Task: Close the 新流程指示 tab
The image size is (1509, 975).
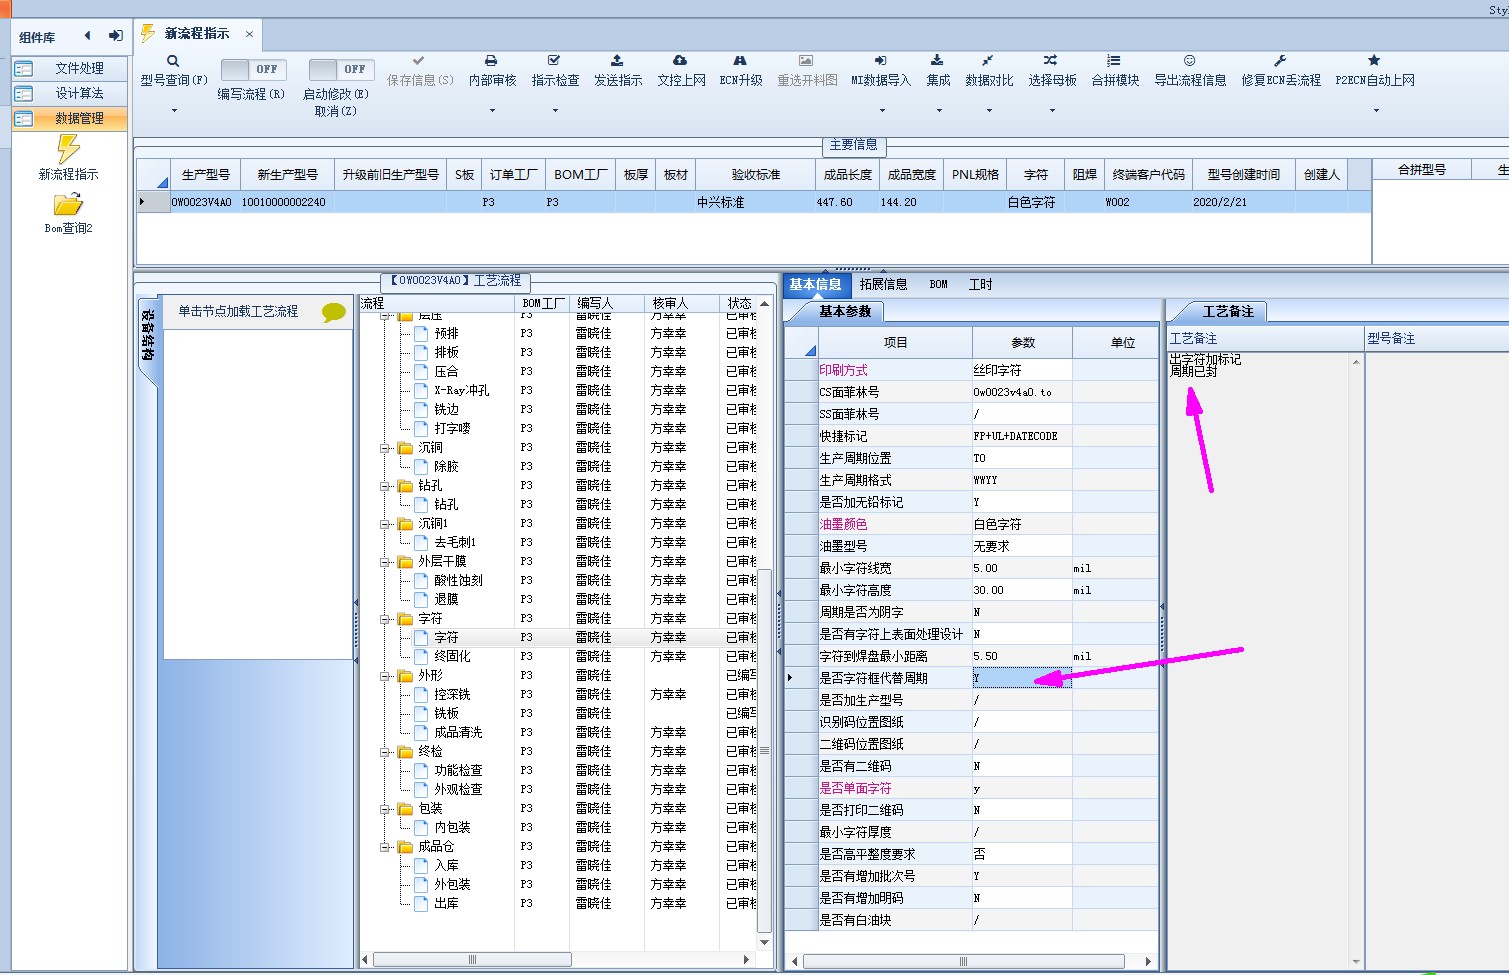Action: pos(249,34)
